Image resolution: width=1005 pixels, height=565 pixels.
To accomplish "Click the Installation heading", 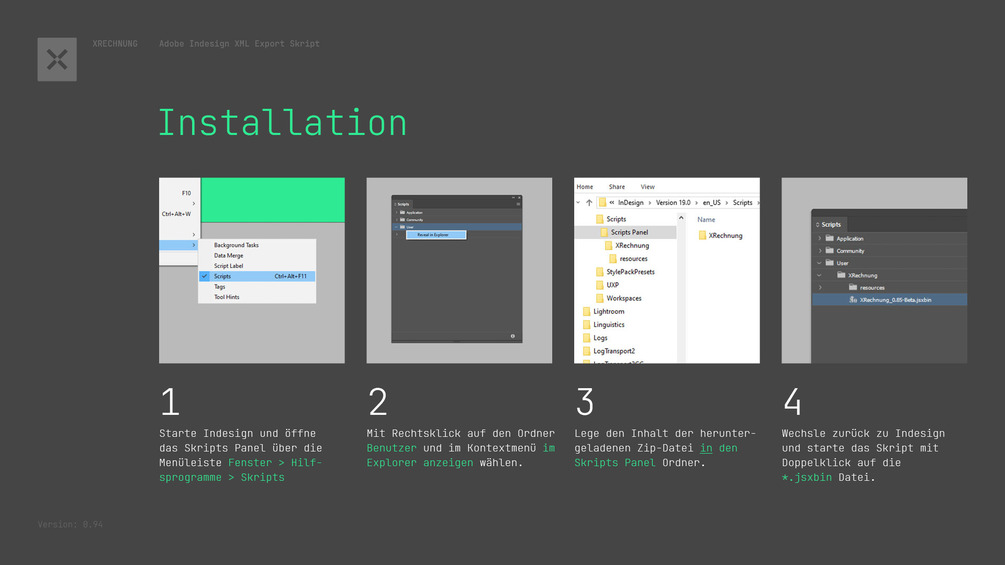I will 283,122.
